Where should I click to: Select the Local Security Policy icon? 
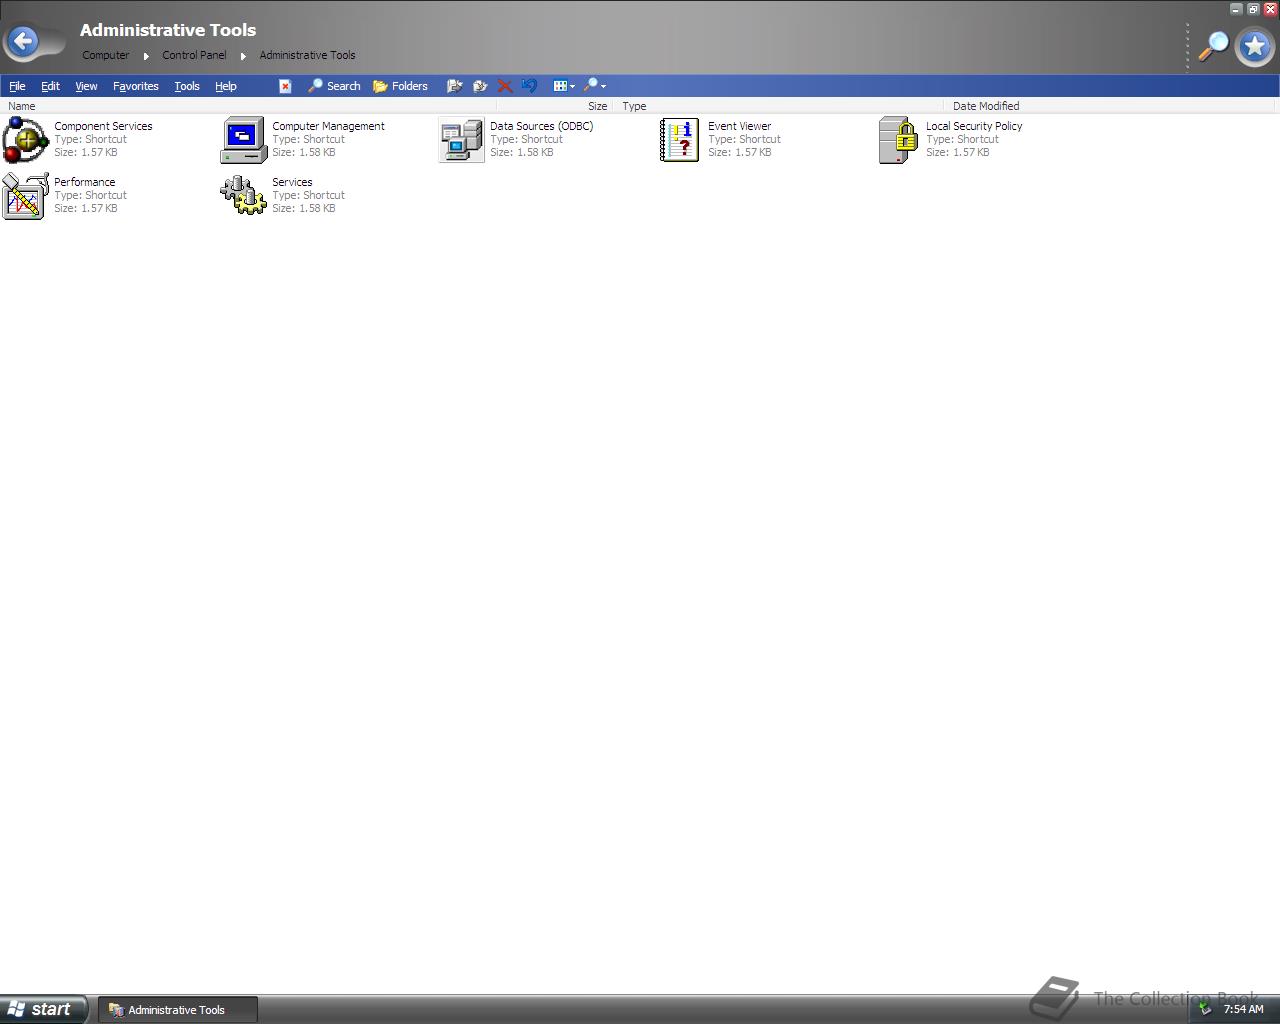coord(898,140)
